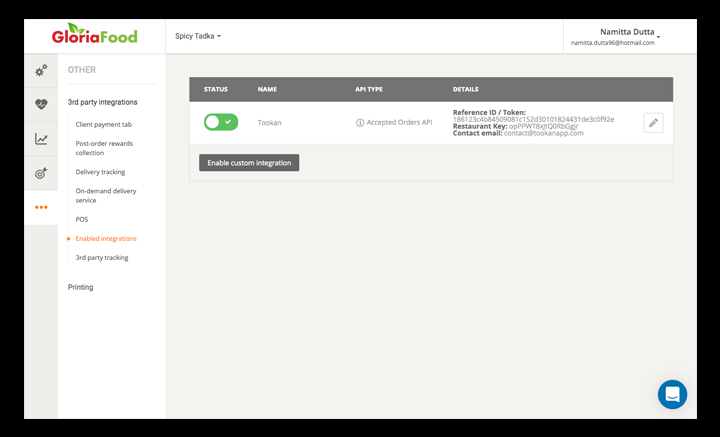
Task: Click the Reference ID token value
Action: click(x=533, y=119)
